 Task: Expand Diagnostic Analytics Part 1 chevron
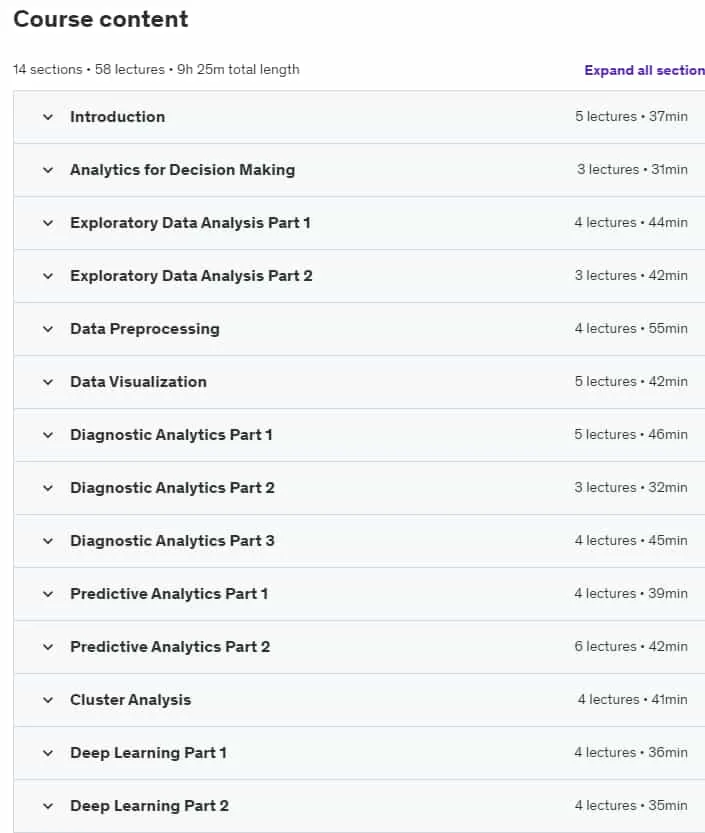pos(48,435)
